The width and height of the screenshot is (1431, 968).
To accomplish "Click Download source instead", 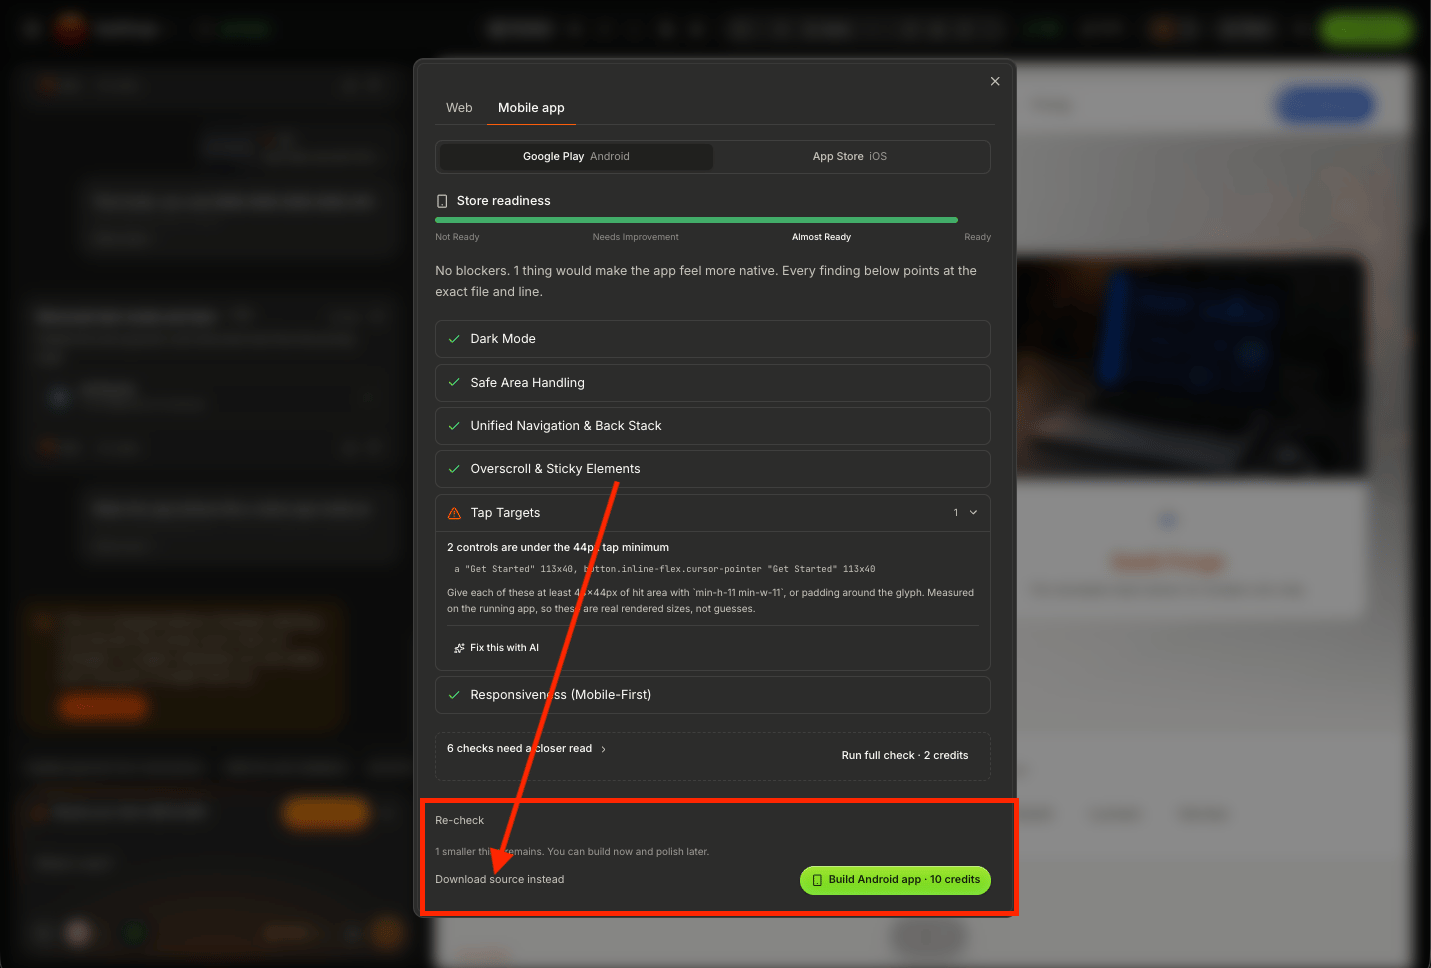I will [x=499, y=879].
